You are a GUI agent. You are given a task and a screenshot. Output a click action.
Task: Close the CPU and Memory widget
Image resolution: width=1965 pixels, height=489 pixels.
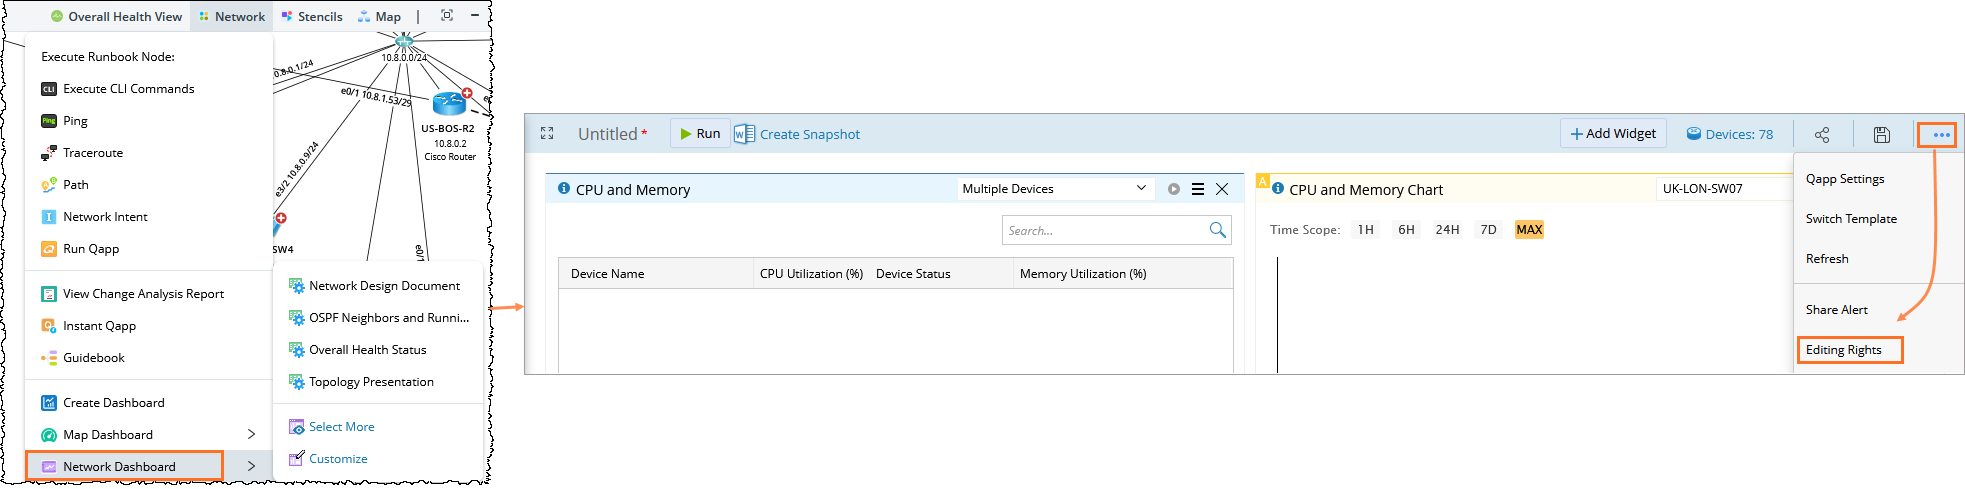pos(1222,189)
